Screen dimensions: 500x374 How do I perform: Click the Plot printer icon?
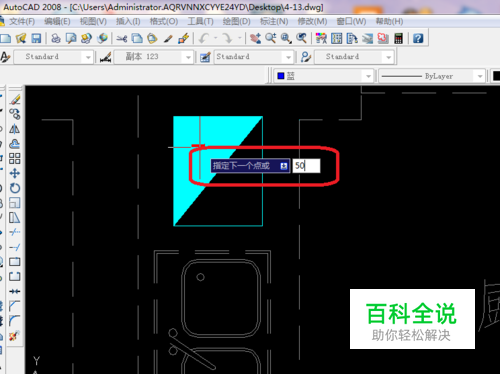(56, 38)
